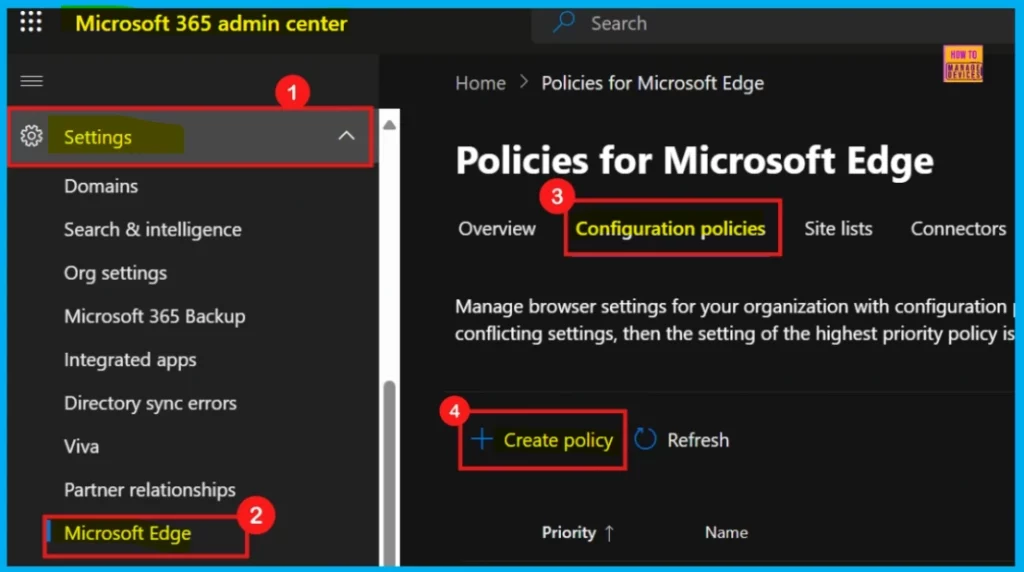The width and height of the screenshot is (1024, 572).
Task: Click the Settings label in navigation
Action: click(x=98, y=137)
